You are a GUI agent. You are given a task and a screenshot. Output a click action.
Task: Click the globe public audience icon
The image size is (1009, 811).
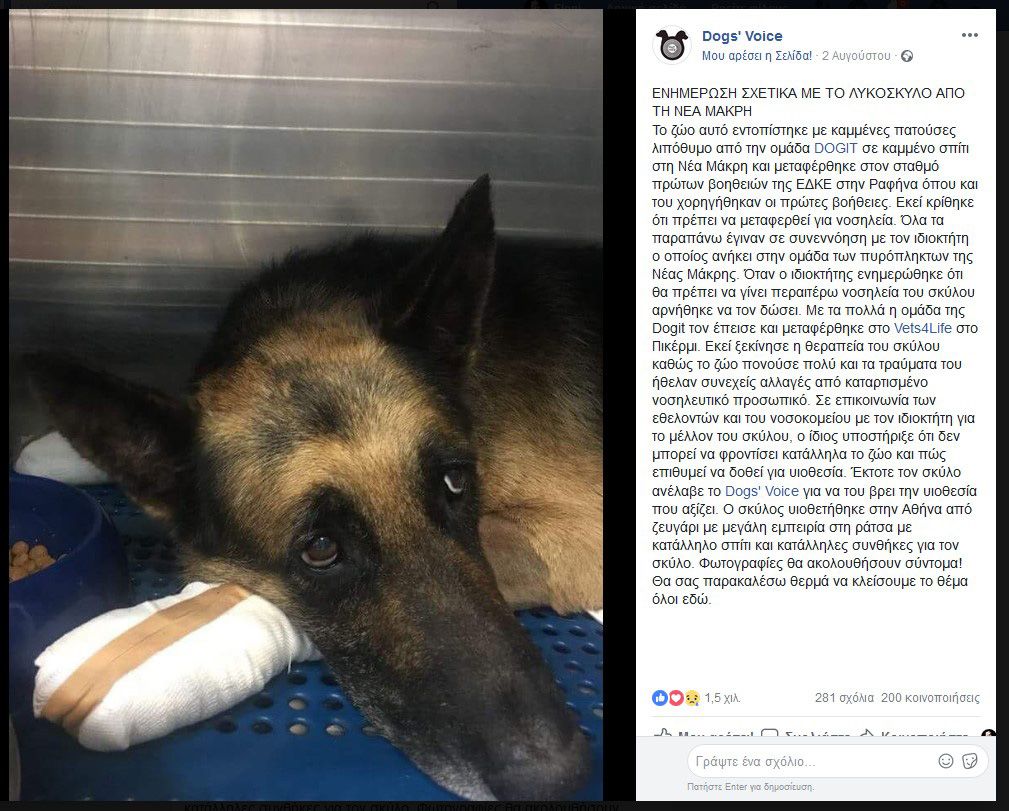click(x=907, y=56)
